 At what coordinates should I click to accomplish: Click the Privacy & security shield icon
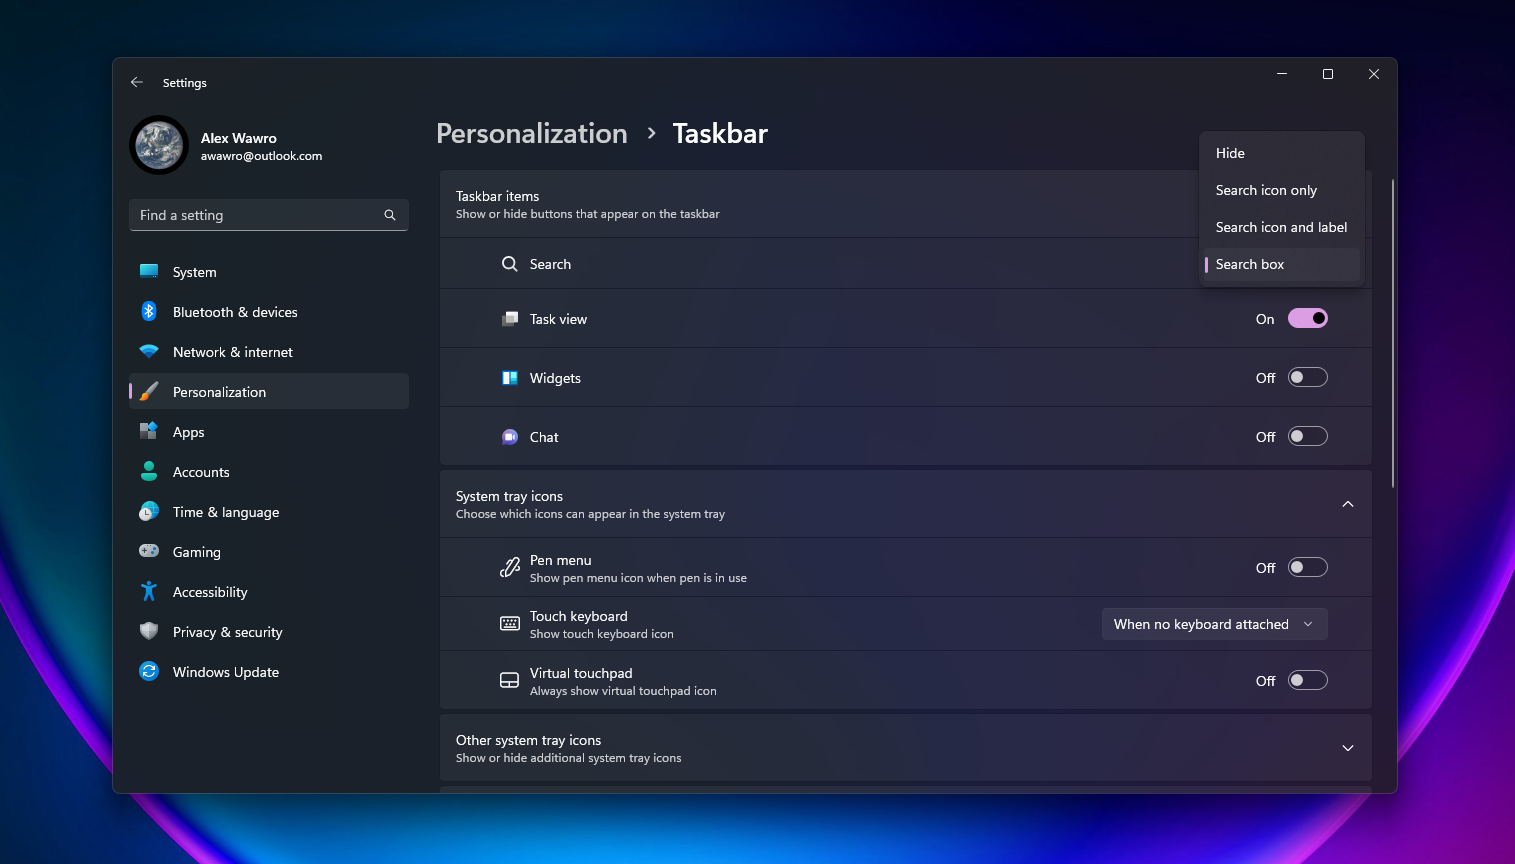[149, 631]
